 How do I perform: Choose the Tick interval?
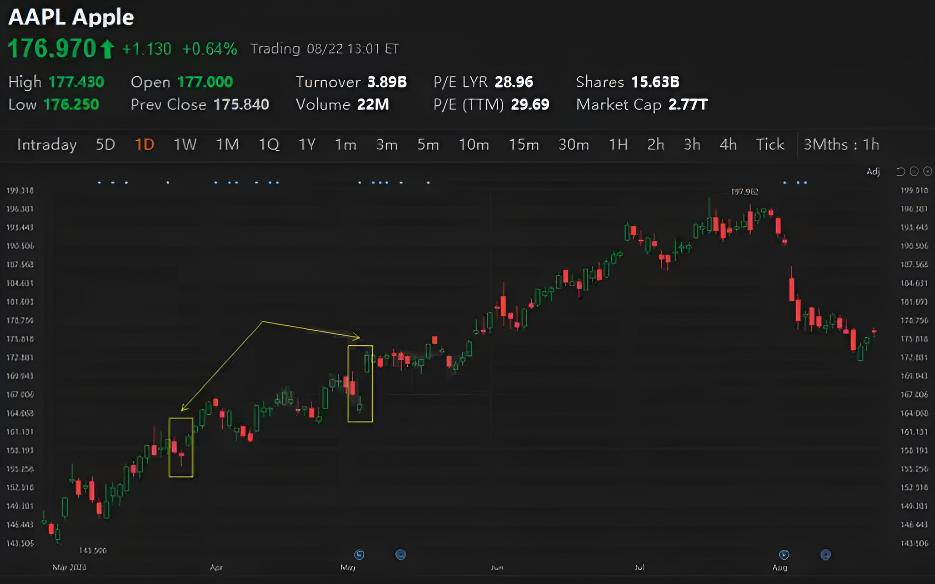tap(770, 144)
